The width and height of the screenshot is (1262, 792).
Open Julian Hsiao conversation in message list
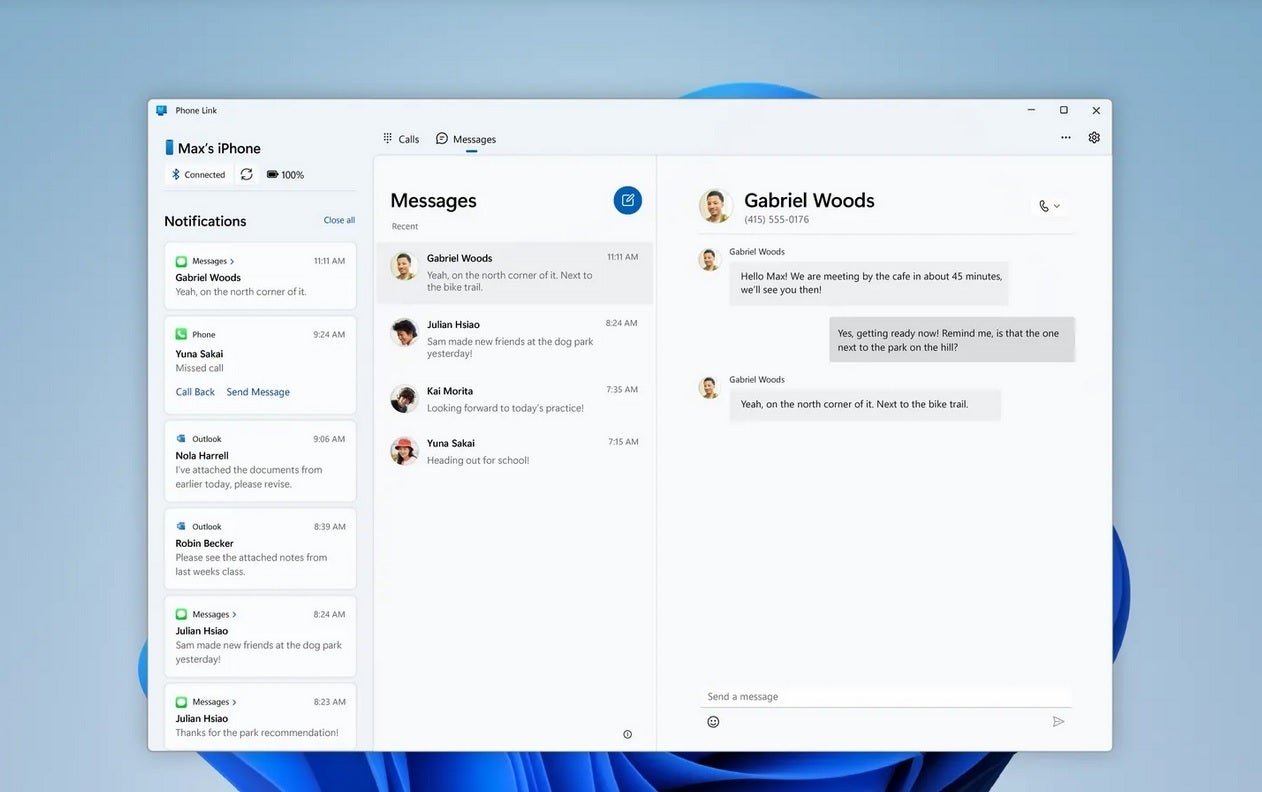pos(515,339)
